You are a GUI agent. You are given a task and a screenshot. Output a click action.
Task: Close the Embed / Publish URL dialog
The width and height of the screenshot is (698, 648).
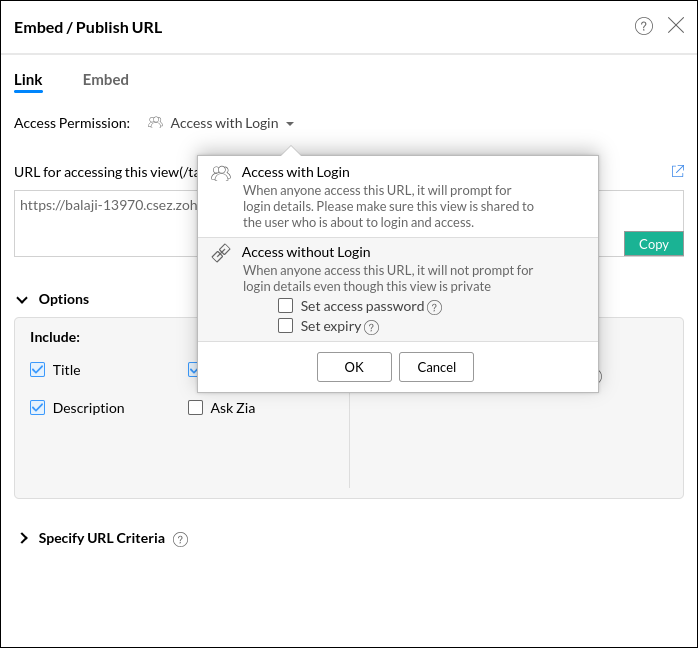pyautogui.click(x=676, y=26)
